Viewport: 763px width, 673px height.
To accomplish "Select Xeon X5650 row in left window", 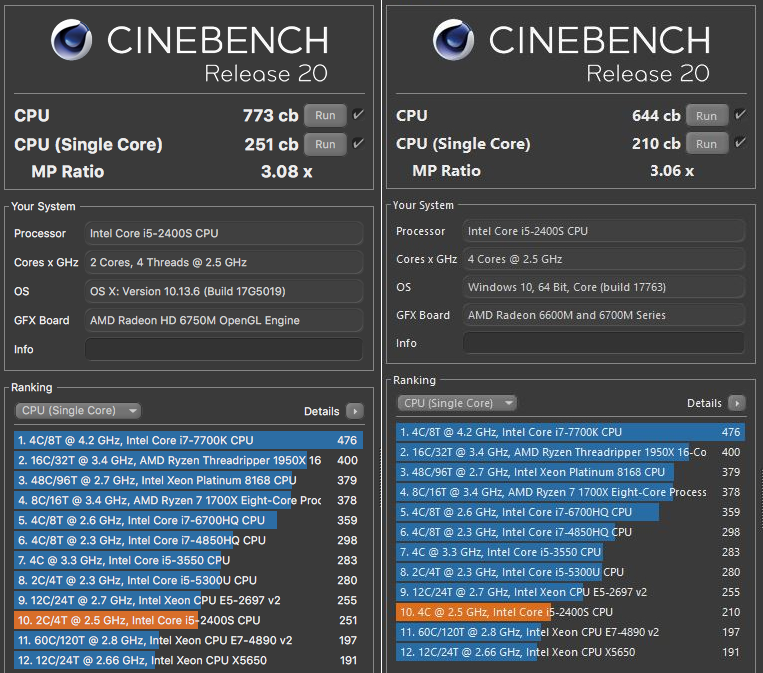I will (x=188, y=660).
